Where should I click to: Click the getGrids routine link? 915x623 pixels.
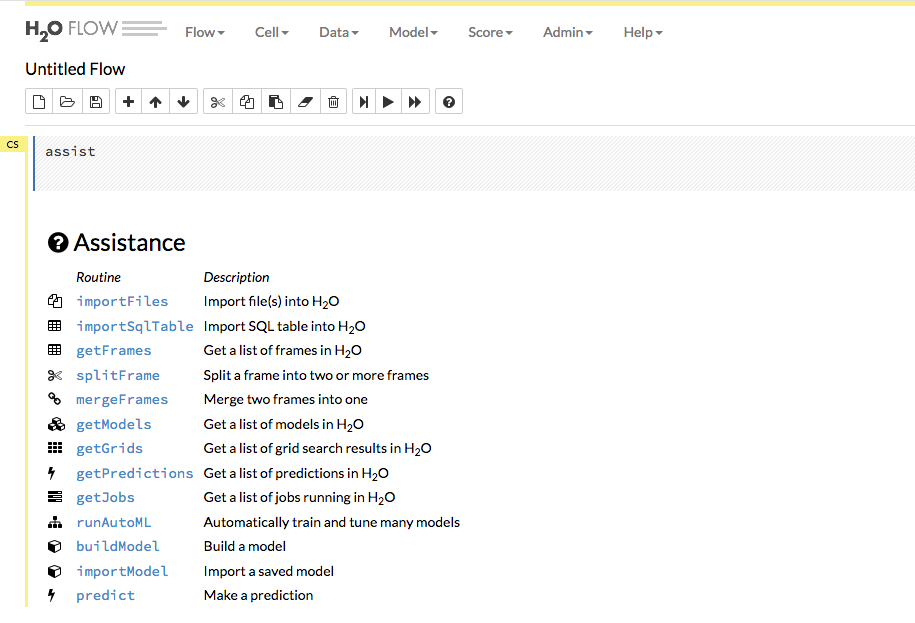(110, 449)
